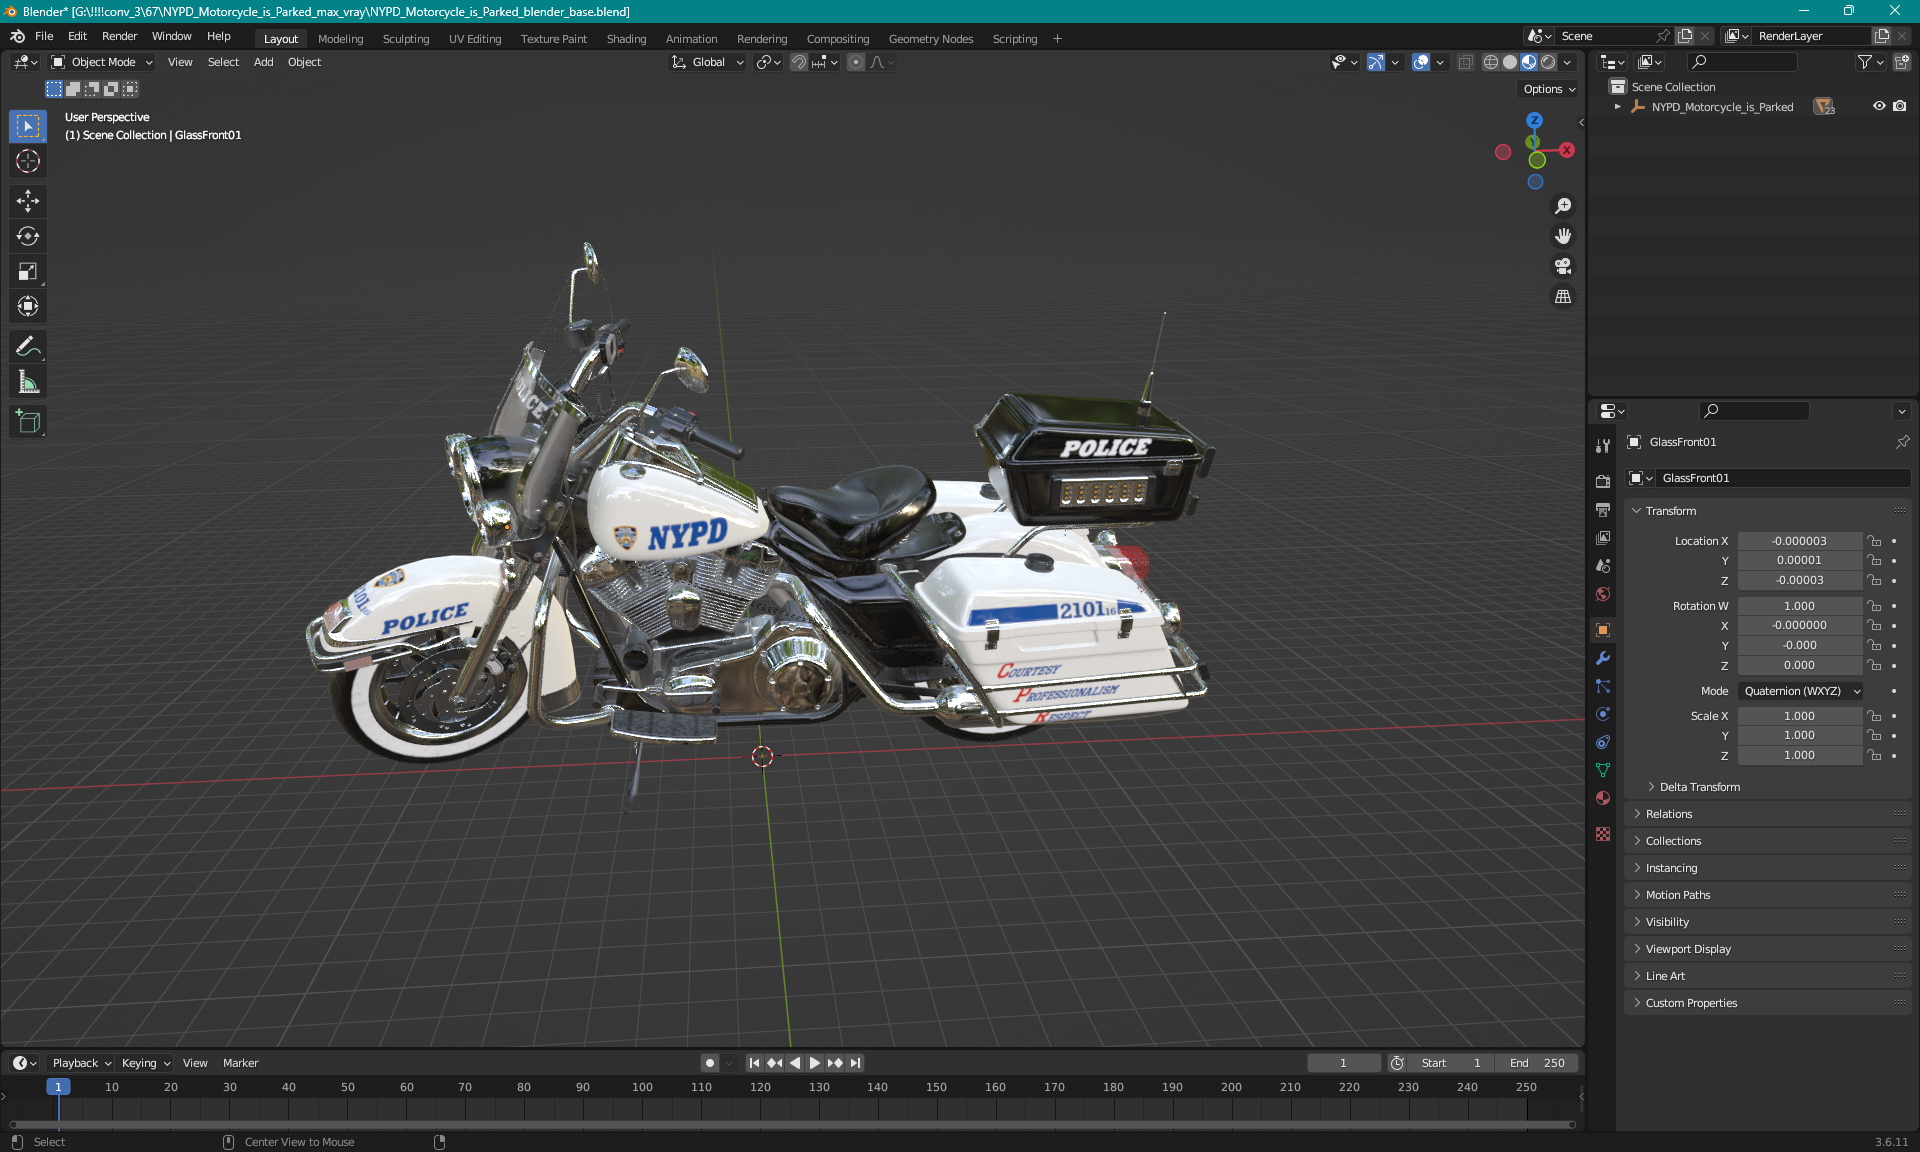Open the Object Mode dropdown

pyautogui.click(x=102, y=62)
